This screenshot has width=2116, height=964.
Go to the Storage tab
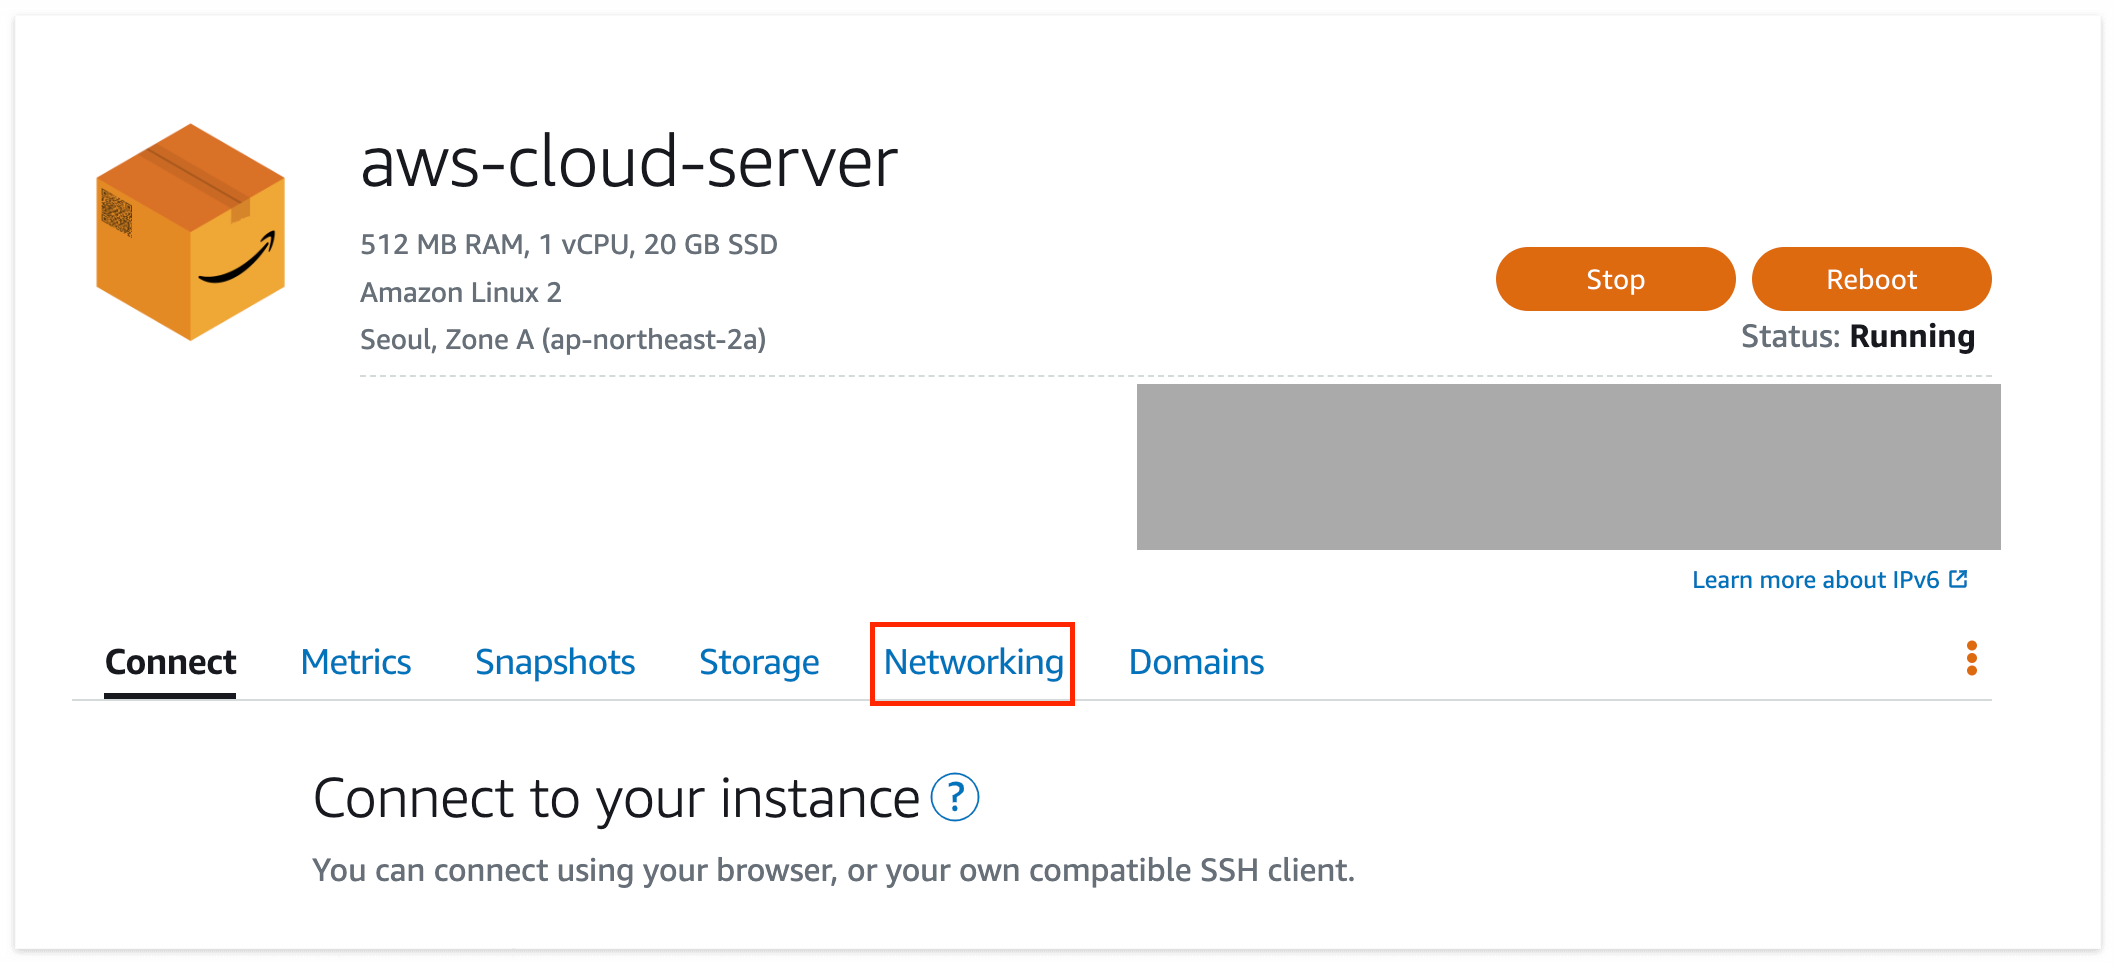(759, 662)
